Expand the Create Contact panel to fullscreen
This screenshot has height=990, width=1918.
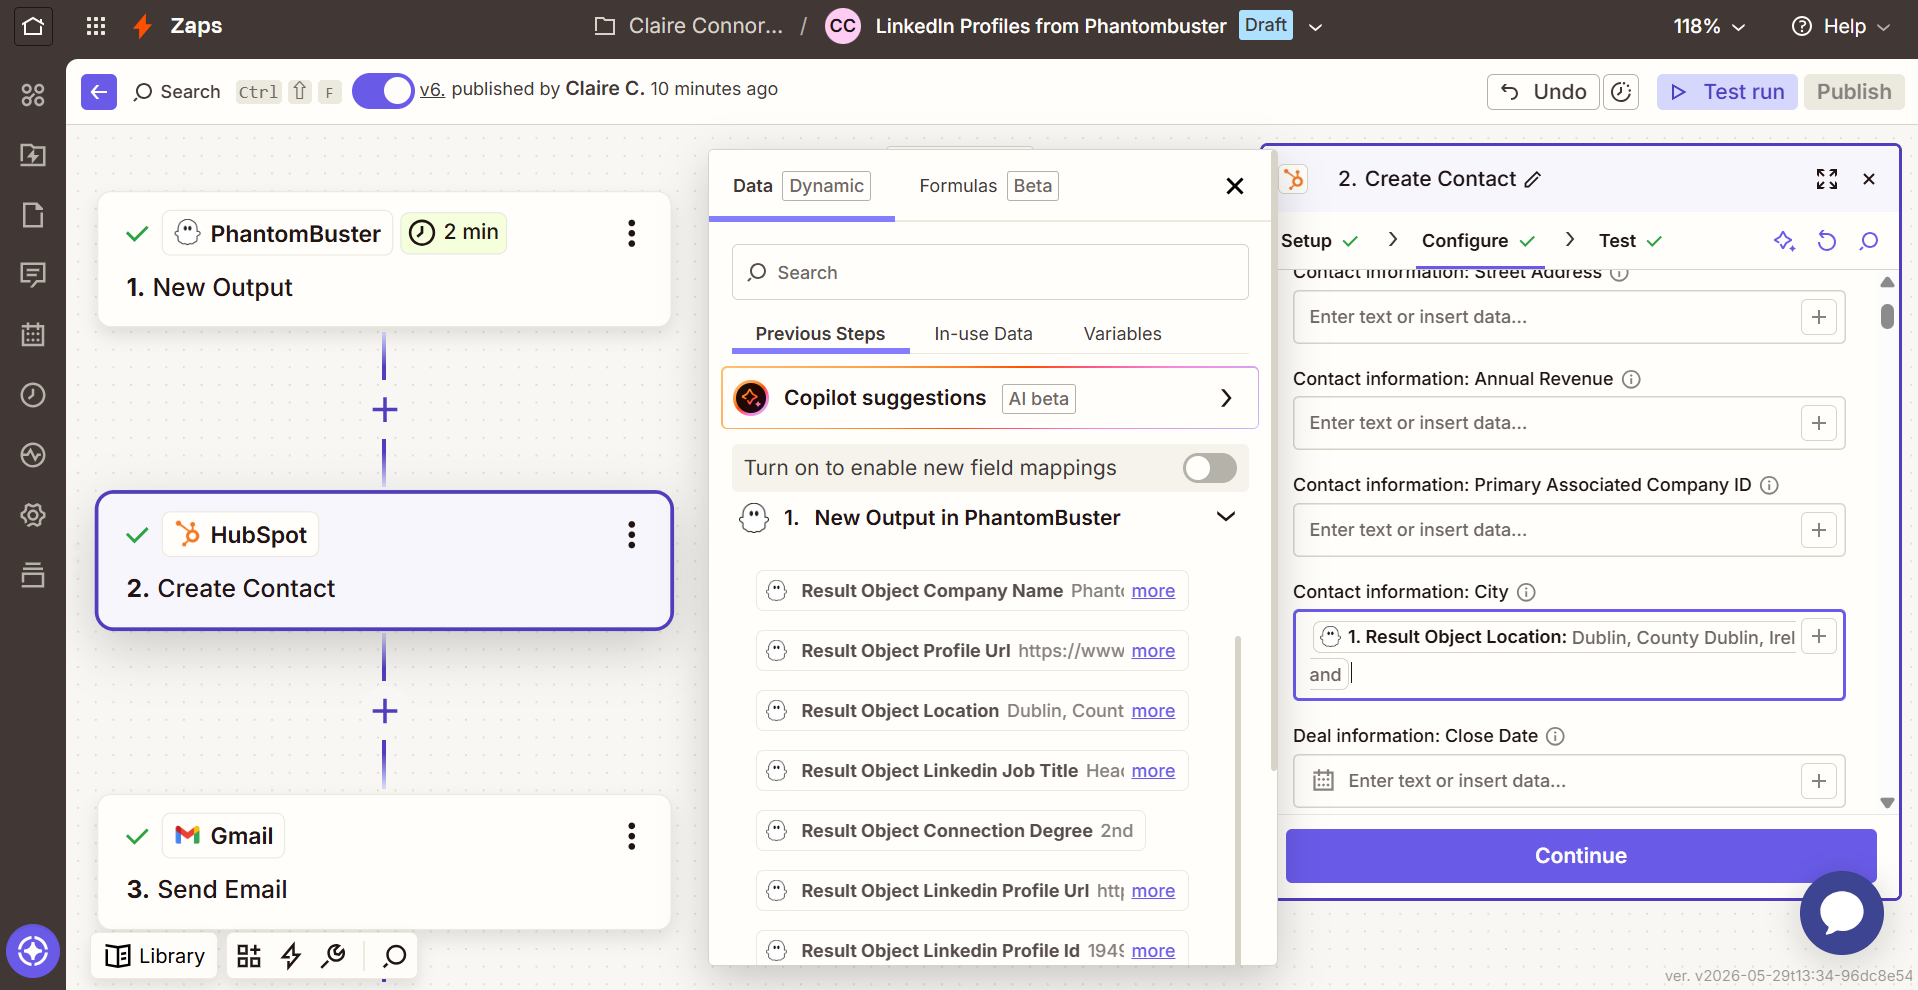pyautogui.click(x=1827, y=179)
